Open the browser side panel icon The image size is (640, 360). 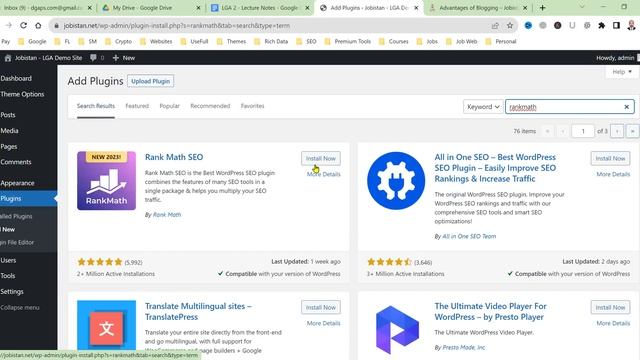click(616, 25)
